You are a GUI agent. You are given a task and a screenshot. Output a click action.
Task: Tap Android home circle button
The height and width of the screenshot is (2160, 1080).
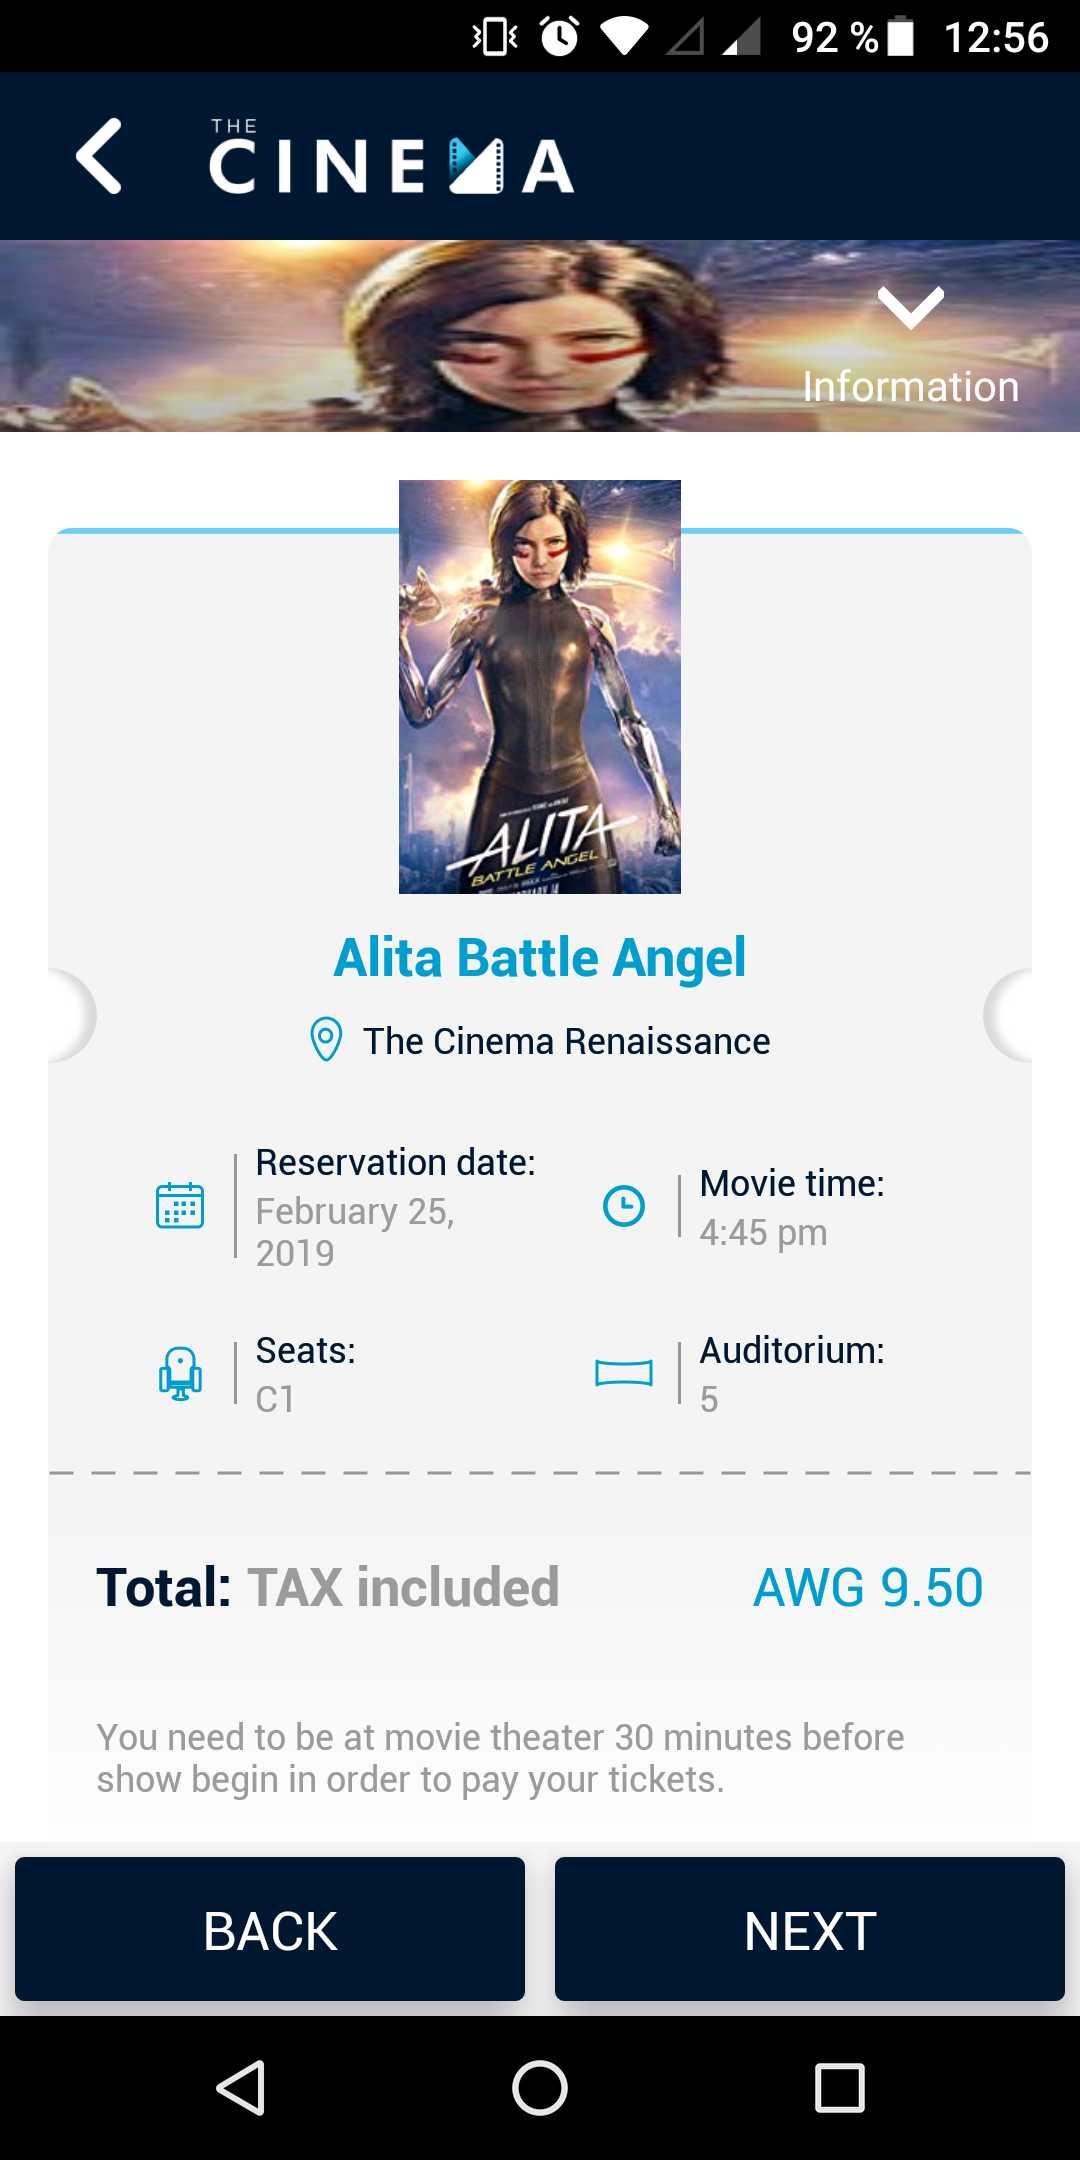540,2088
